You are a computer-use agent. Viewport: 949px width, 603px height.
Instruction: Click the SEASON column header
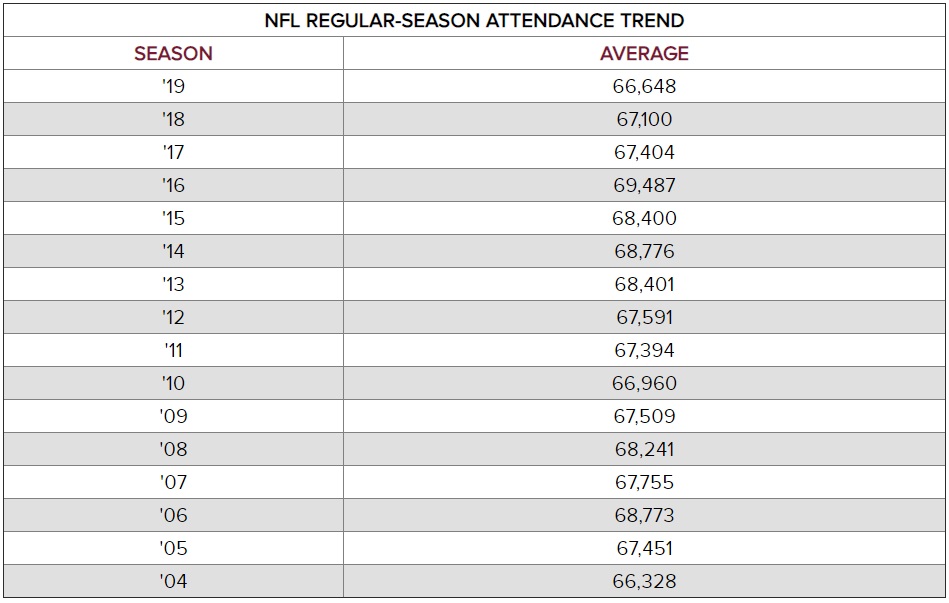coord(173,54)
